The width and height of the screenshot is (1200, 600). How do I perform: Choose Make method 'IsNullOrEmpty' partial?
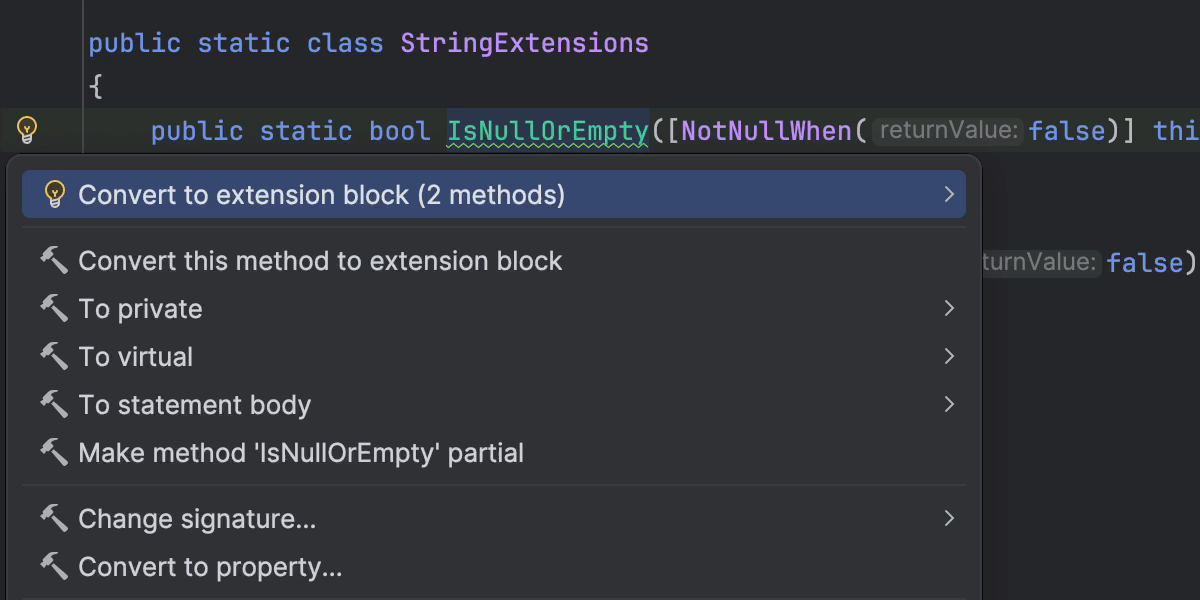coord(301,453)
